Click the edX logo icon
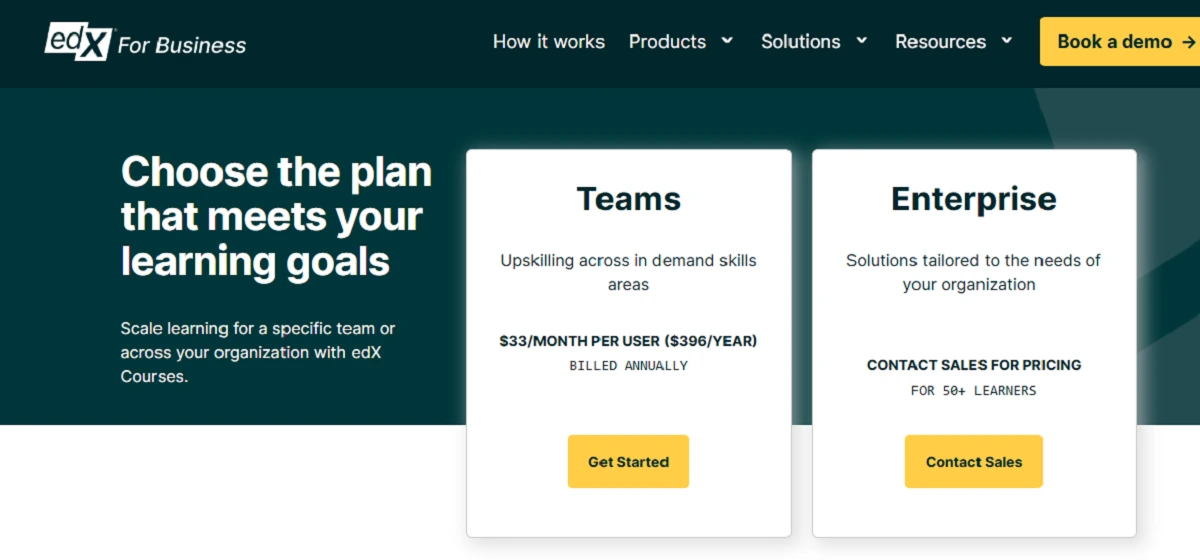 pyautogui.click(x=76, y=41)
